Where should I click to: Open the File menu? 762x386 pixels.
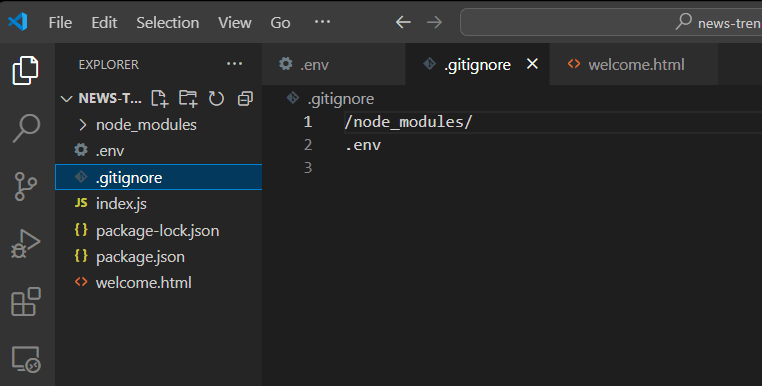pos(60,22)
